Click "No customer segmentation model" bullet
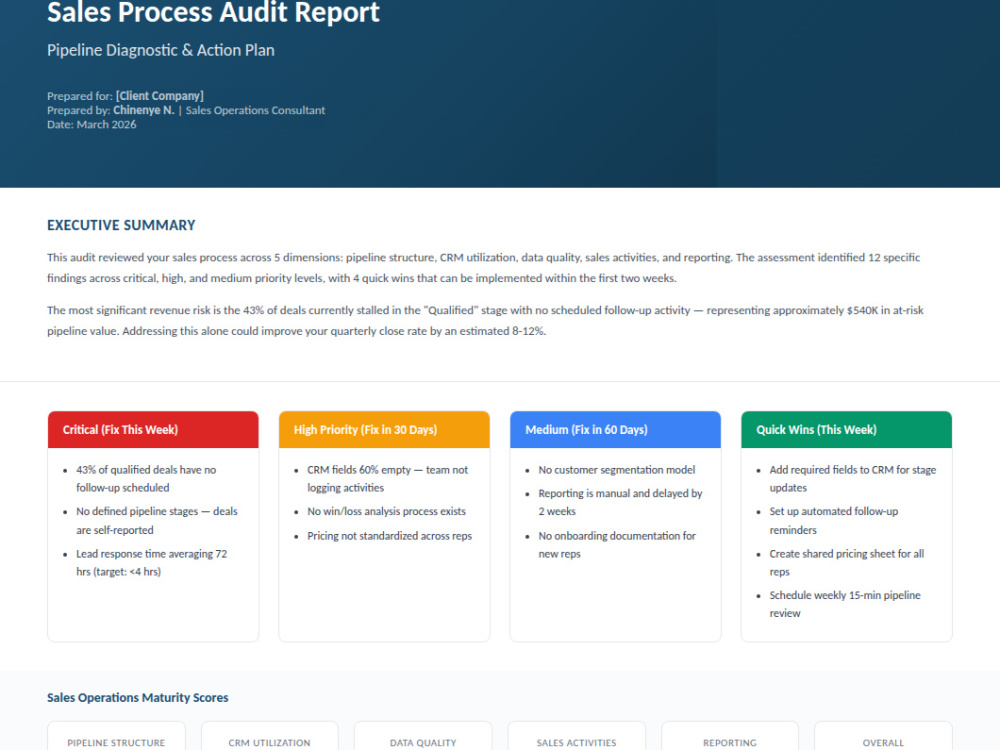This screenshot has height=750, width=1000. click(617, 470)
